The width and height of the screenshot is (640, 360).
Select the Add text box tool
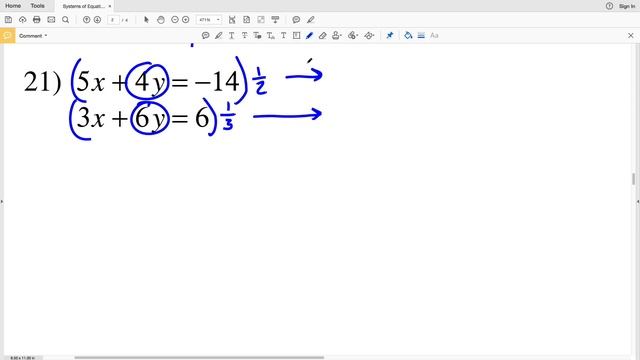coord(296,36)
